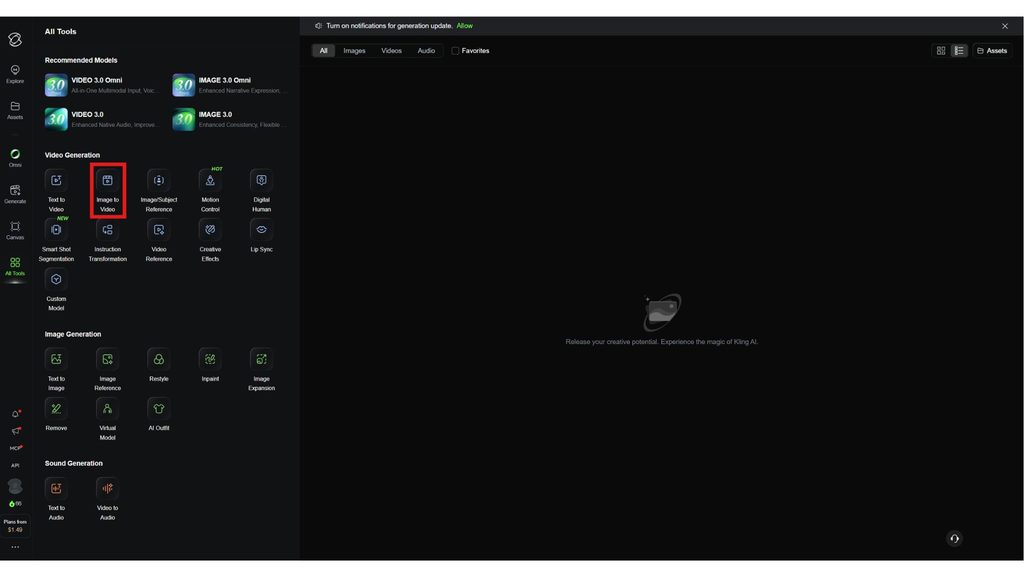1024x576 pixels.
Task: Launch the Motion Control tool
Action: point(210,191)
